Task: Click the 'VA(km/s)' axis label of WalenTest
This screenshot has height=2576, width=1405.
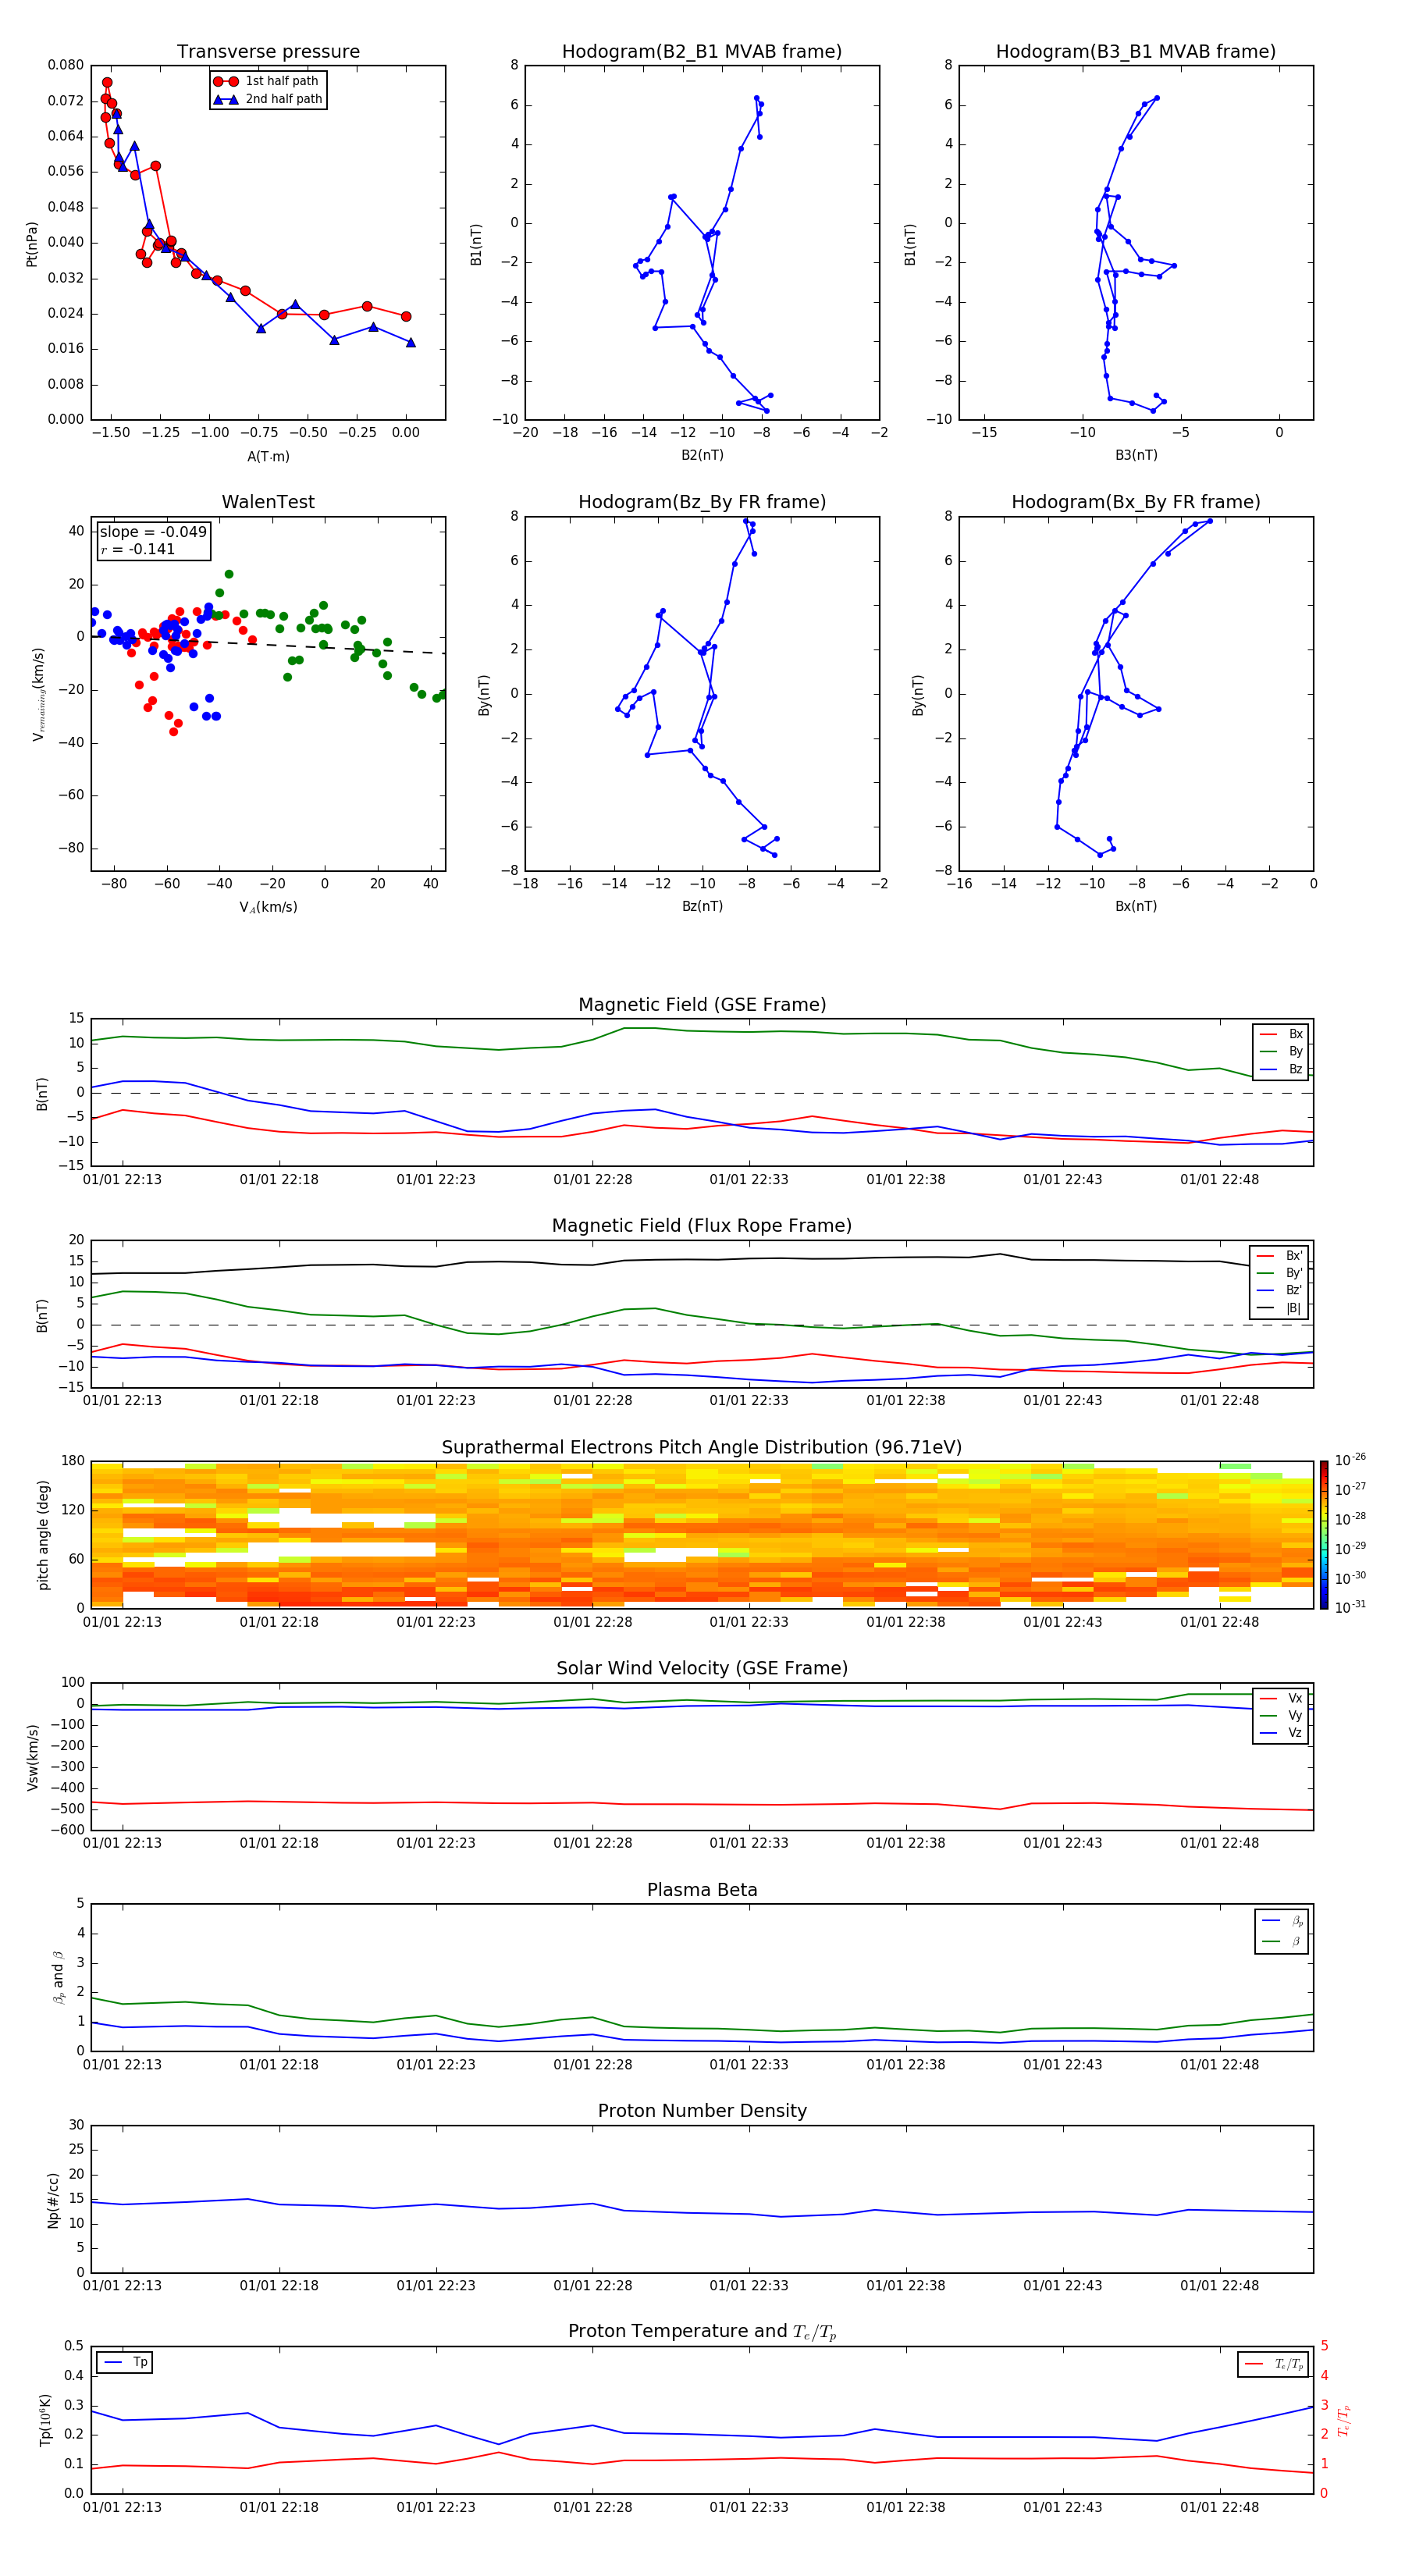Action: click(x=268, y=907)
